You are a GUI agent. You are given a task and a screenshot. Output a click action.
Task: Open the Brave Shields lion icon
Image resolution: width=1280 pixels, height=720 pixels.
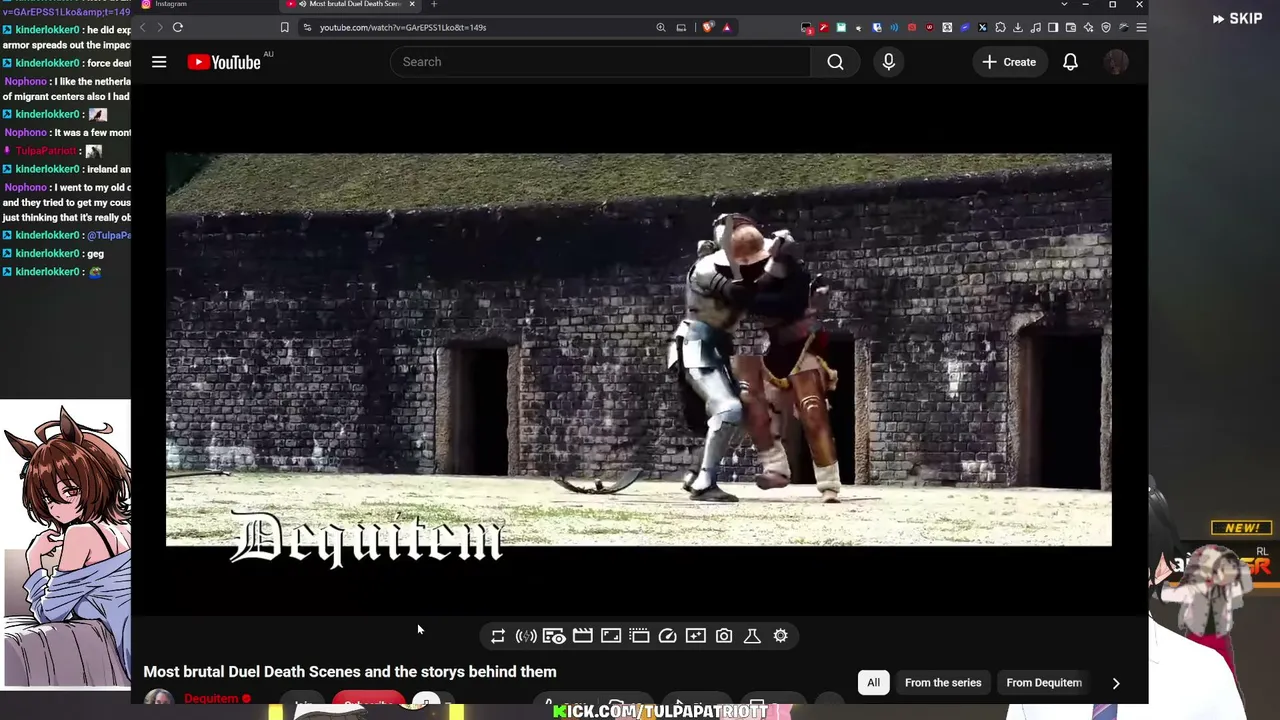coord(708,27)
